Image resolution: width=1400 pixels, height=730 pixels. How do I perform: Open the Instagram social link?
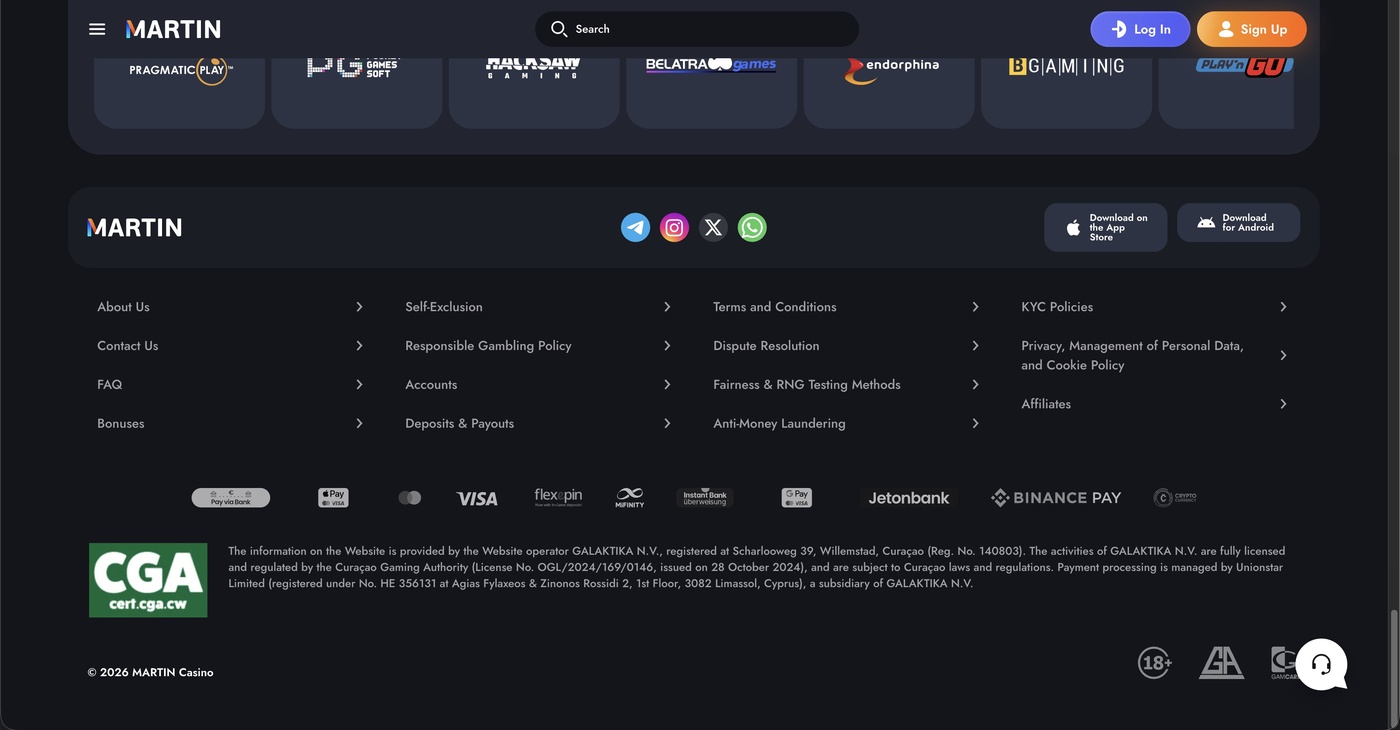[x=674, y=227]
